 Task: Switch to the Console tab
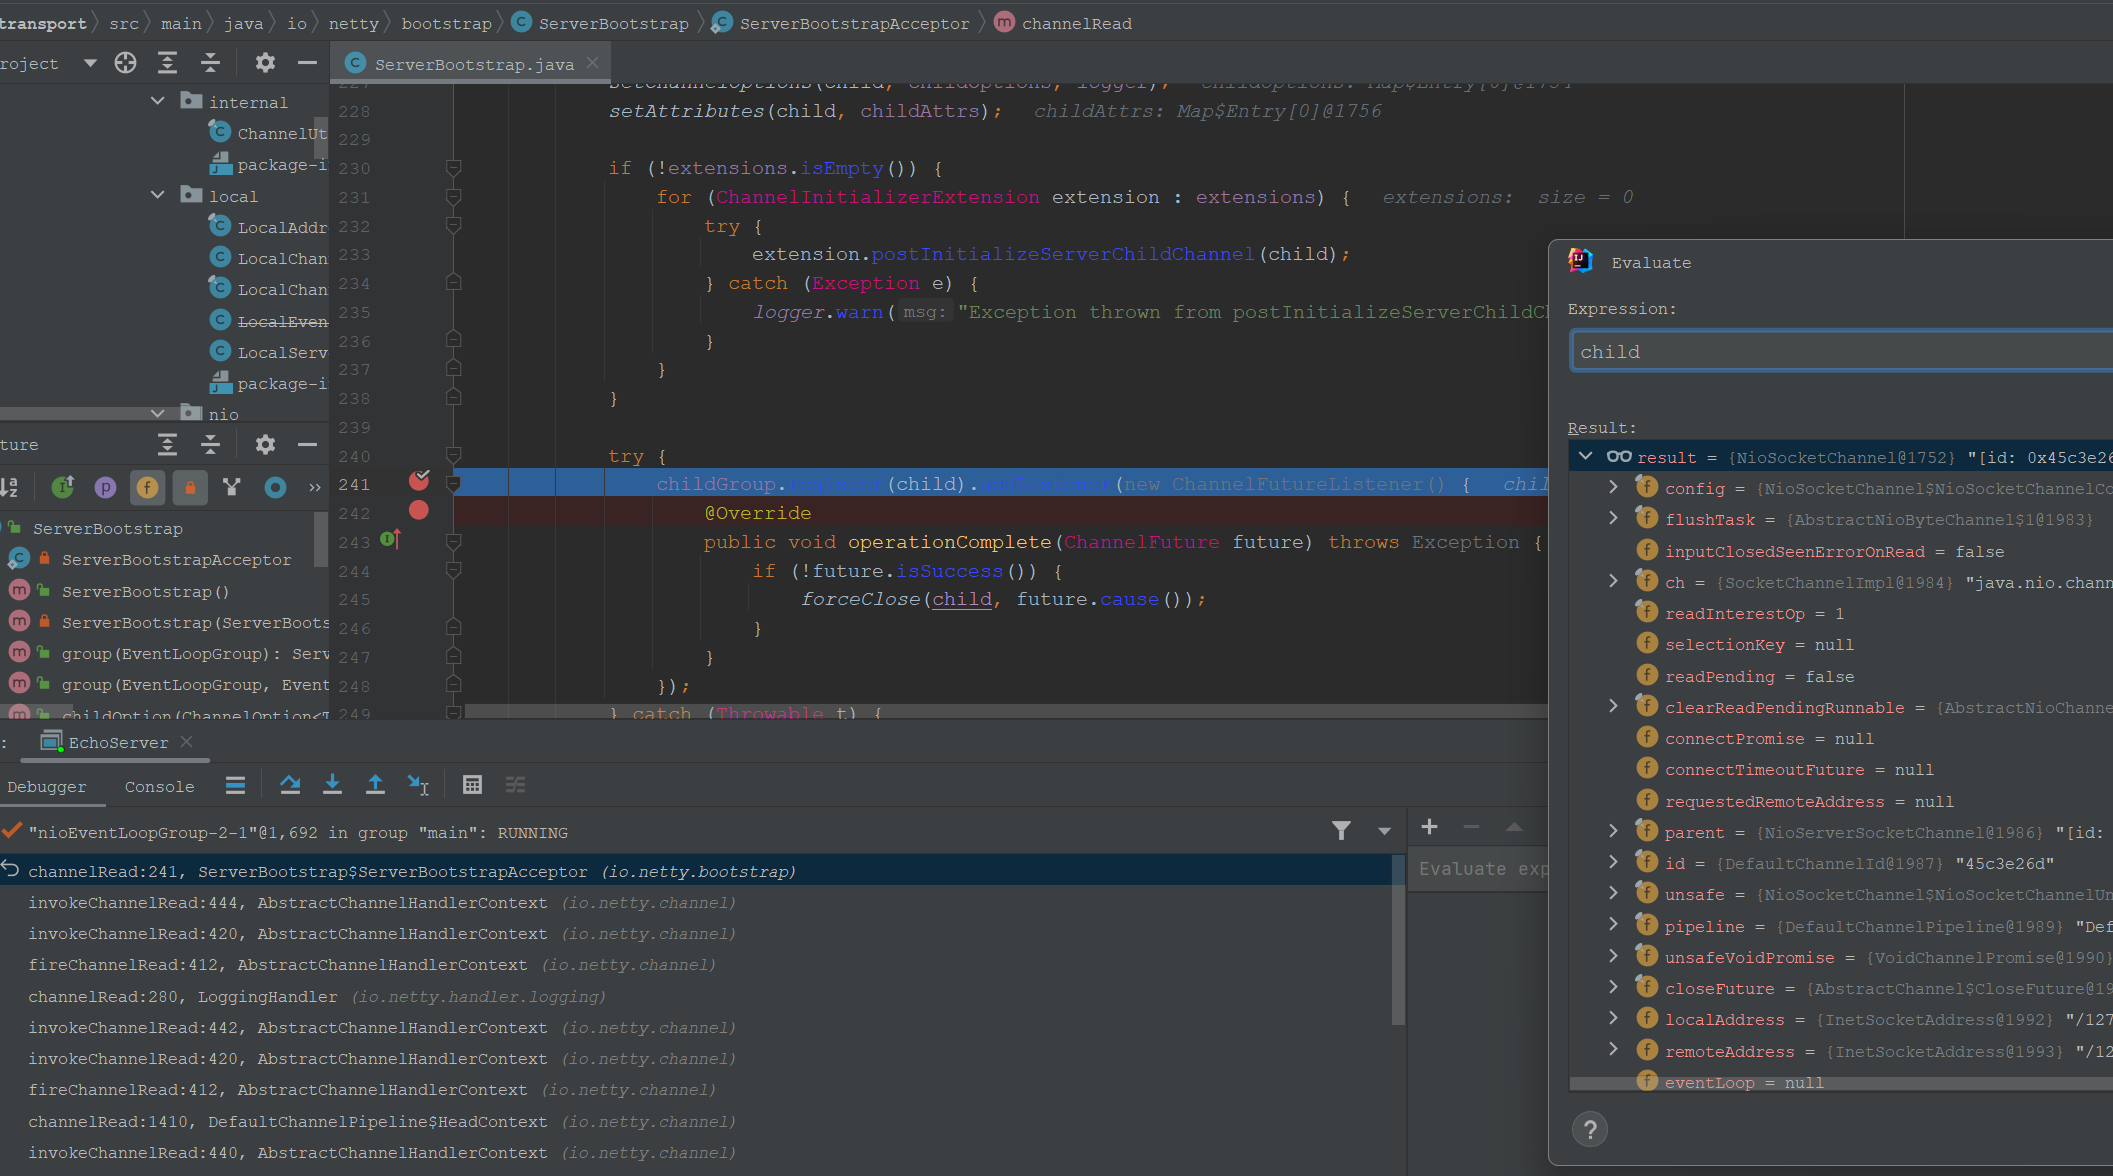tap(159, 787)
